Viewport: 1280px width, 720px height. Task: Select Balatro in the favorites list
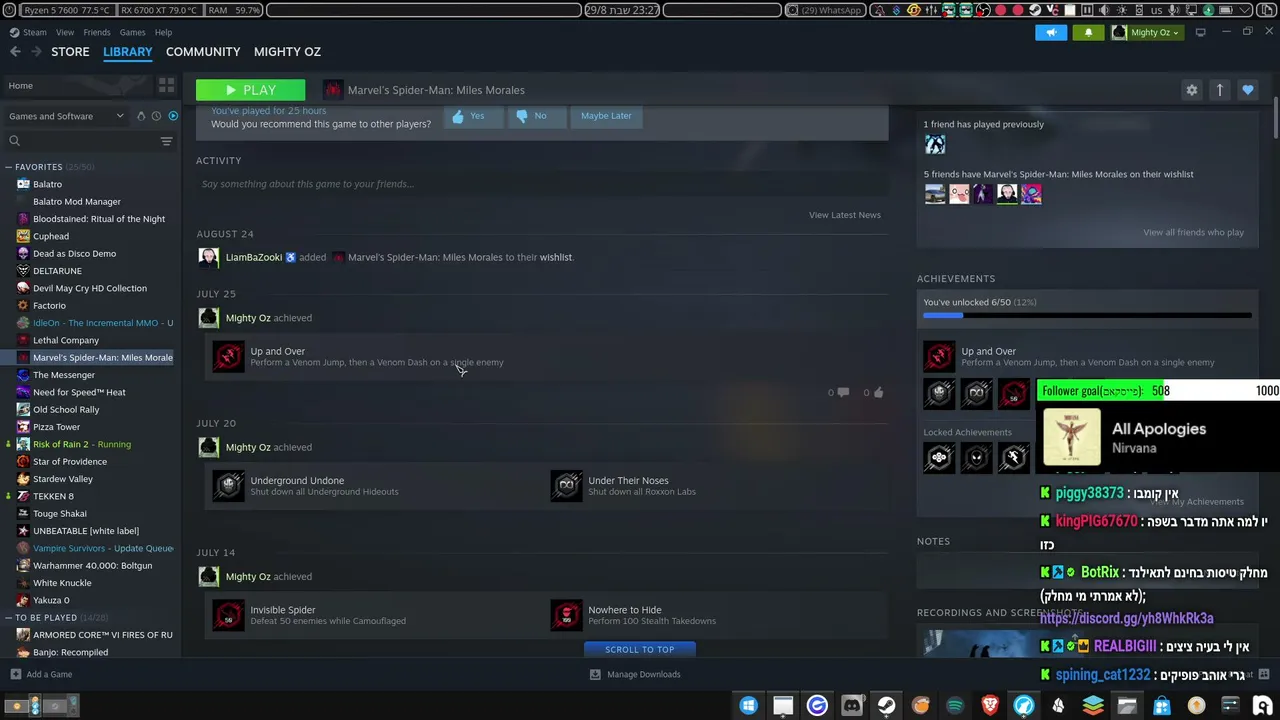point(47,184)
